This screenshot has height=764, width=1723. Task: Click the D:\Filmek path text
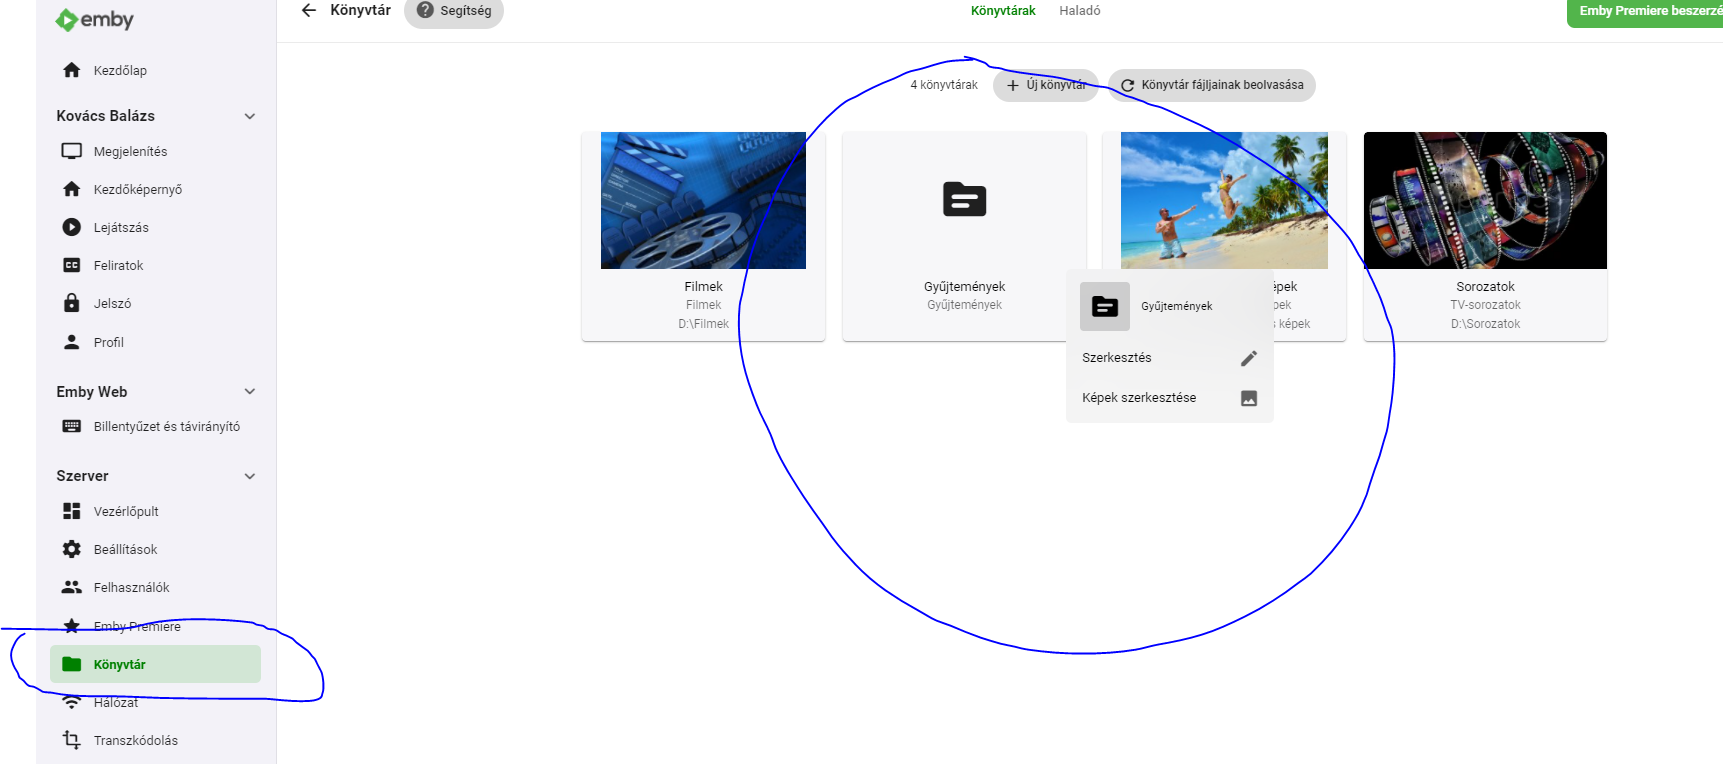703,324
